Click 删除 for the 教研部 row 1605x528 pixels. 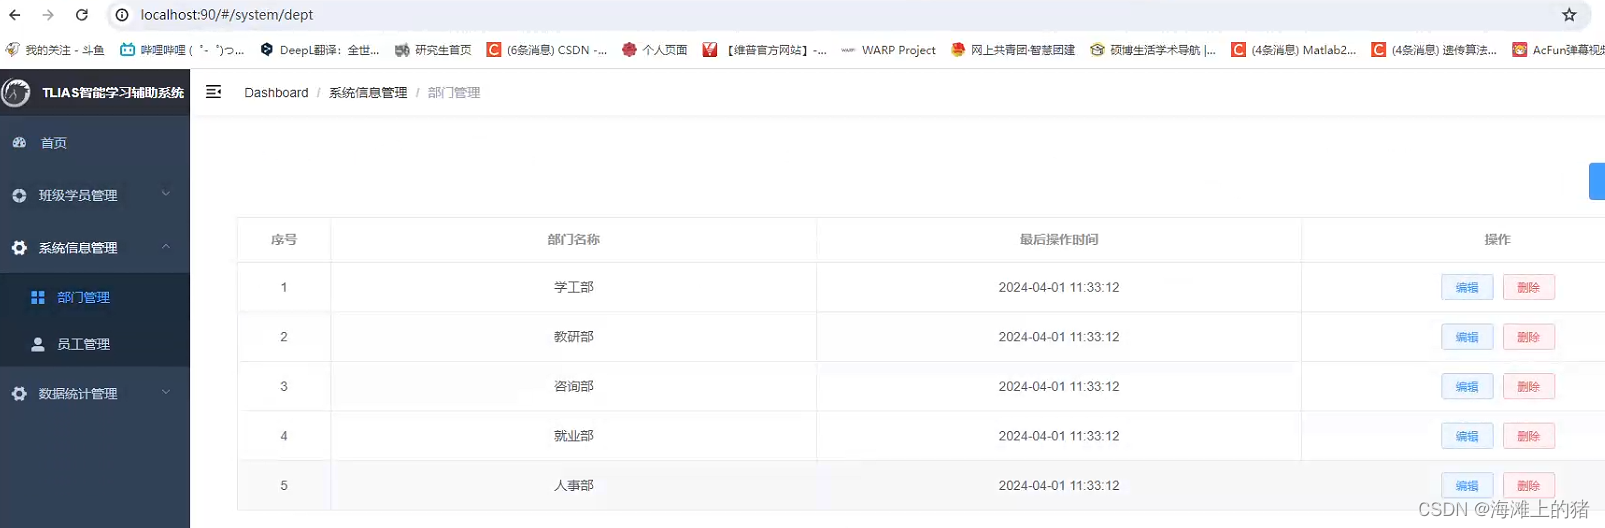point(1528,337)
